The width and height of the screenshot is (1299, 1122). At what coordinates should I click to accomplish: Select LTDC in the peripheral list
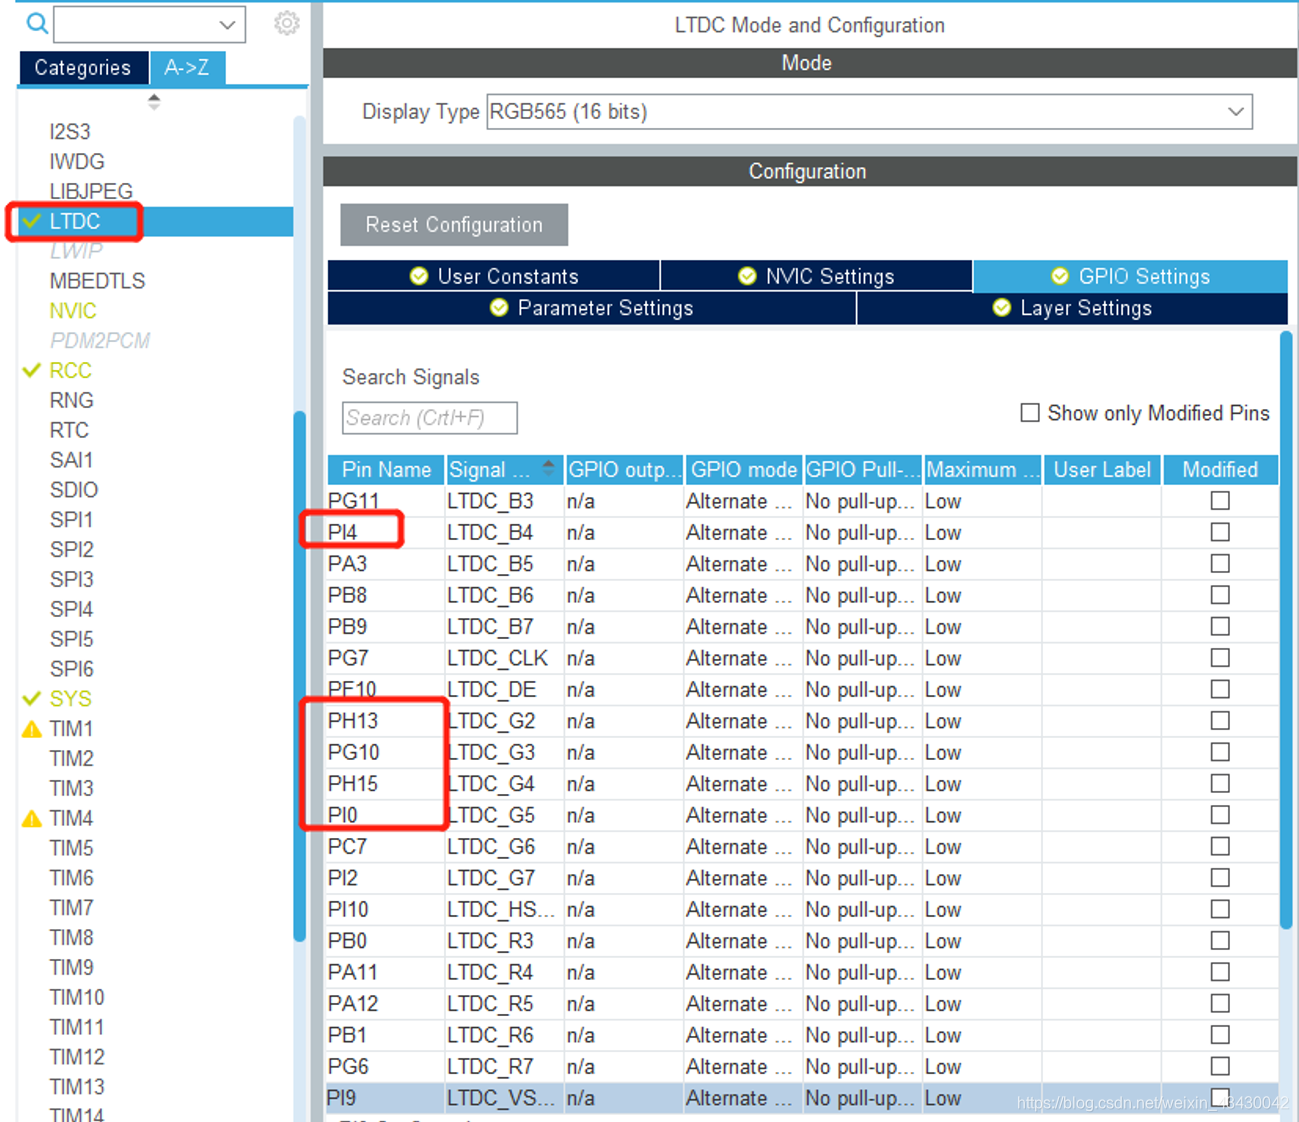point(75,221)
